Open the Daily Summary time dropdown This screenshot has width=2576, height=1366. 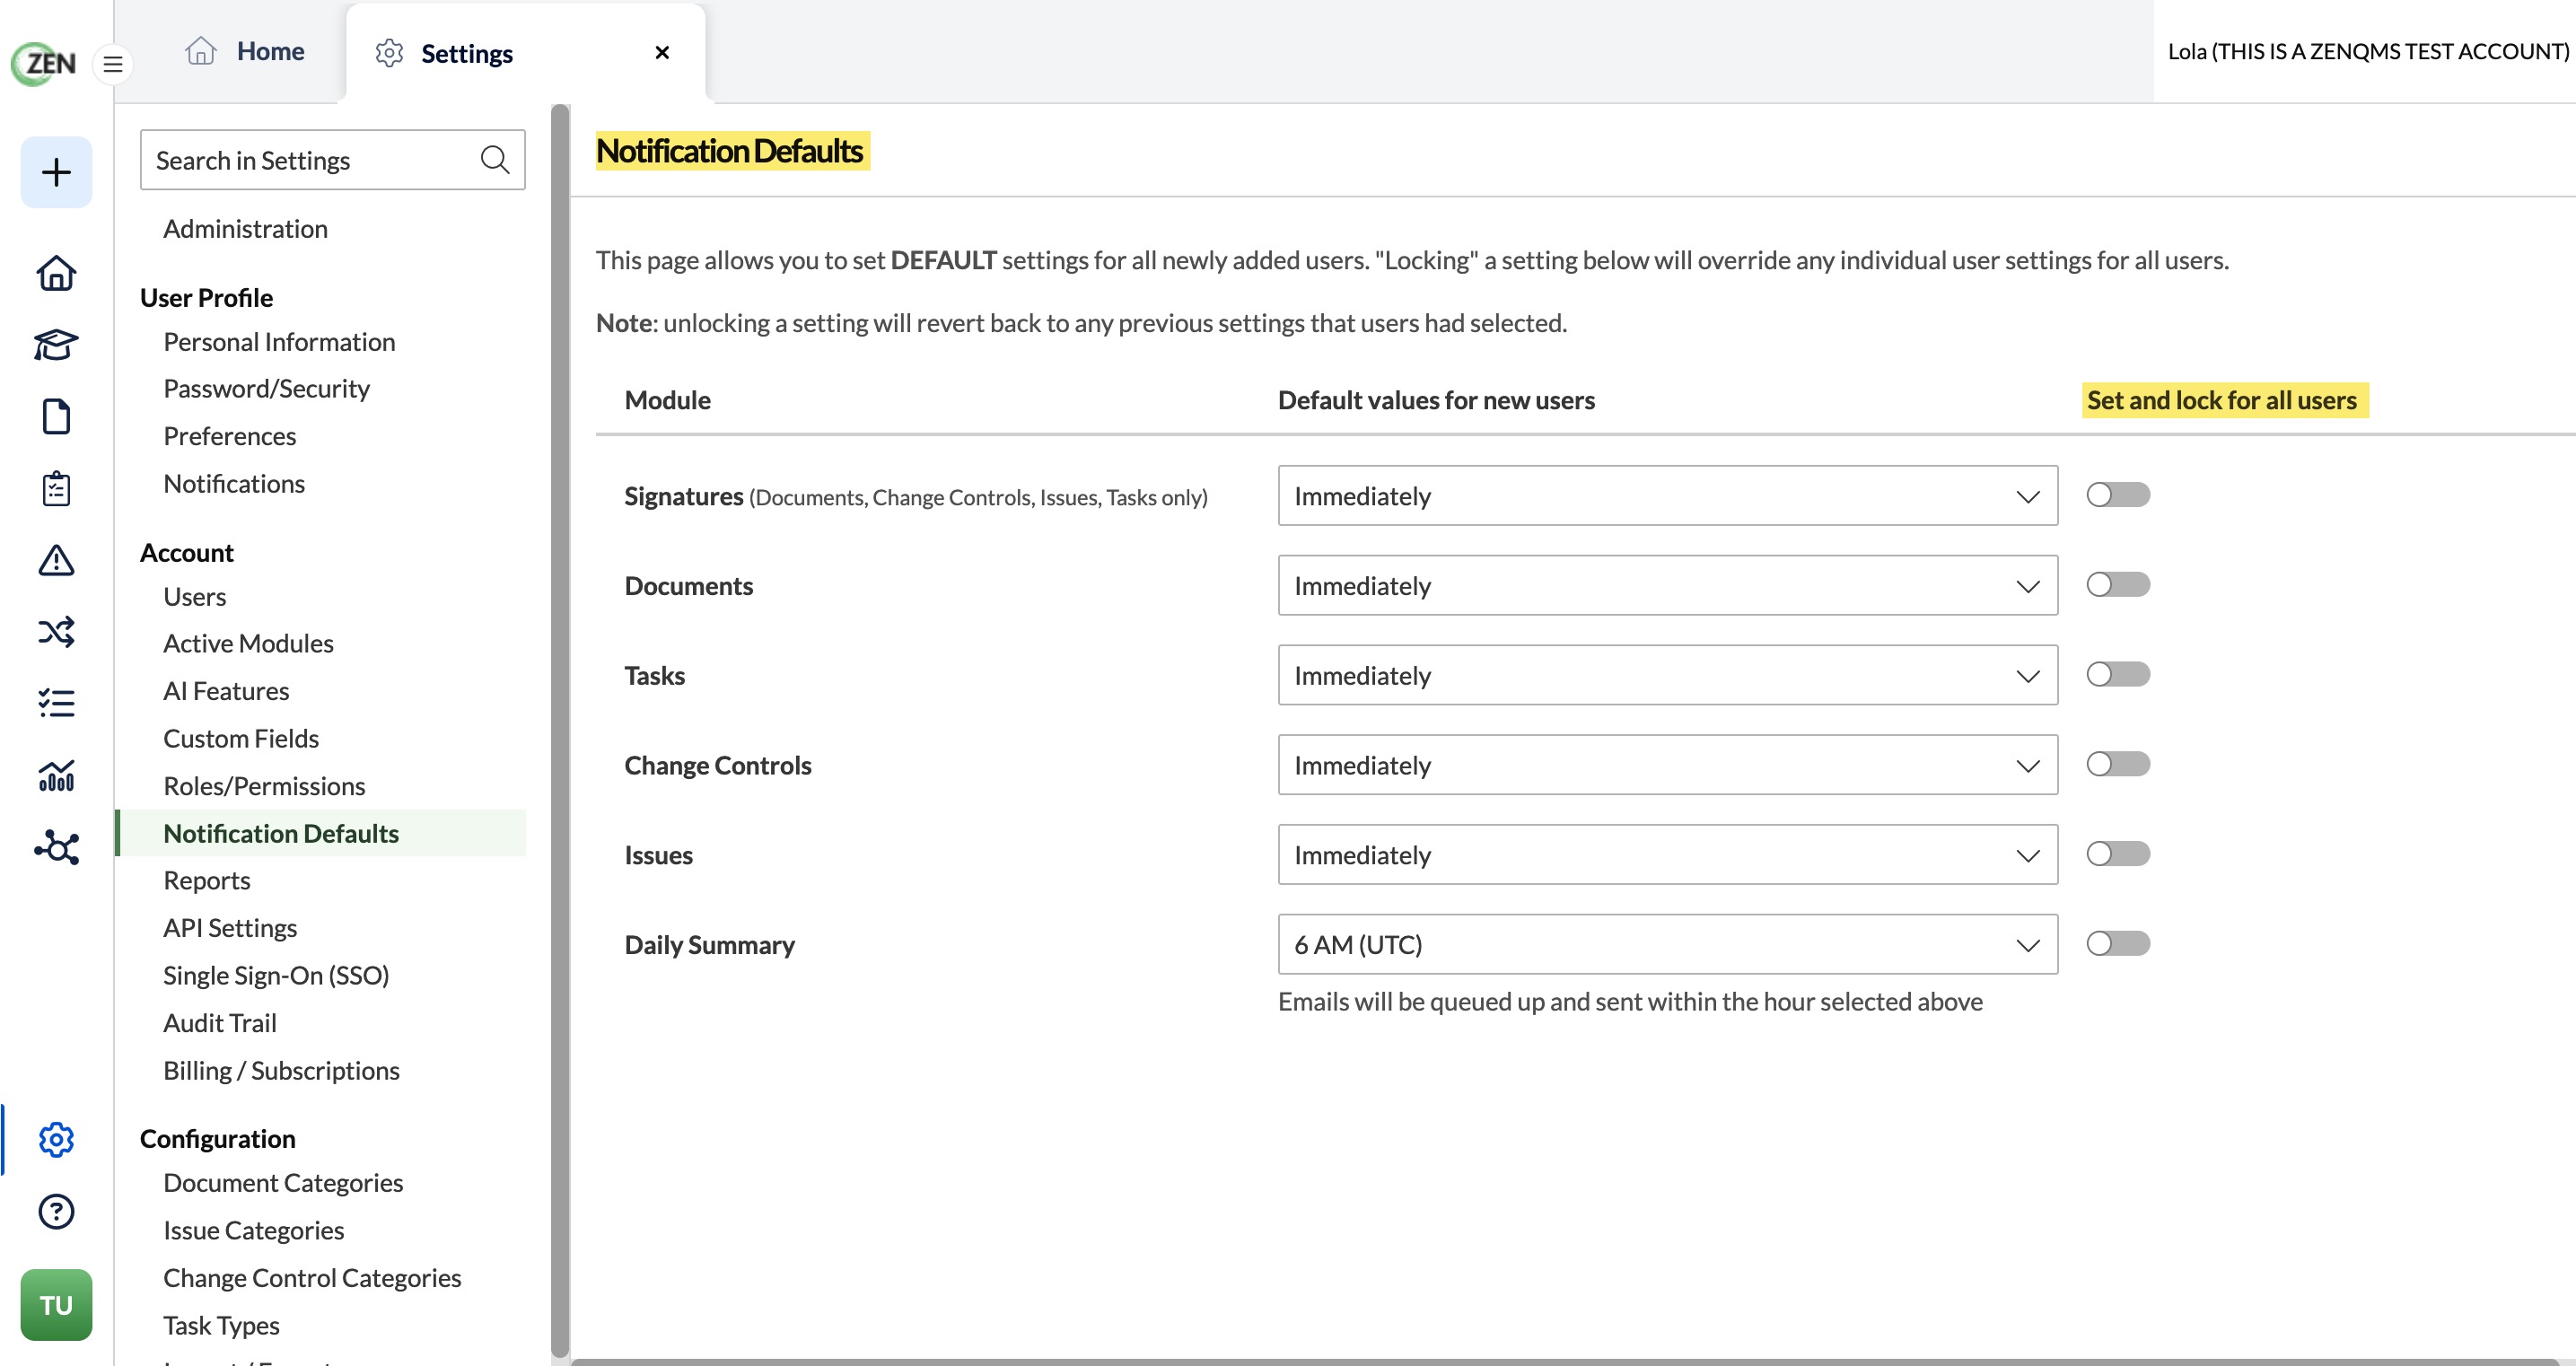tap(1667, 944)
